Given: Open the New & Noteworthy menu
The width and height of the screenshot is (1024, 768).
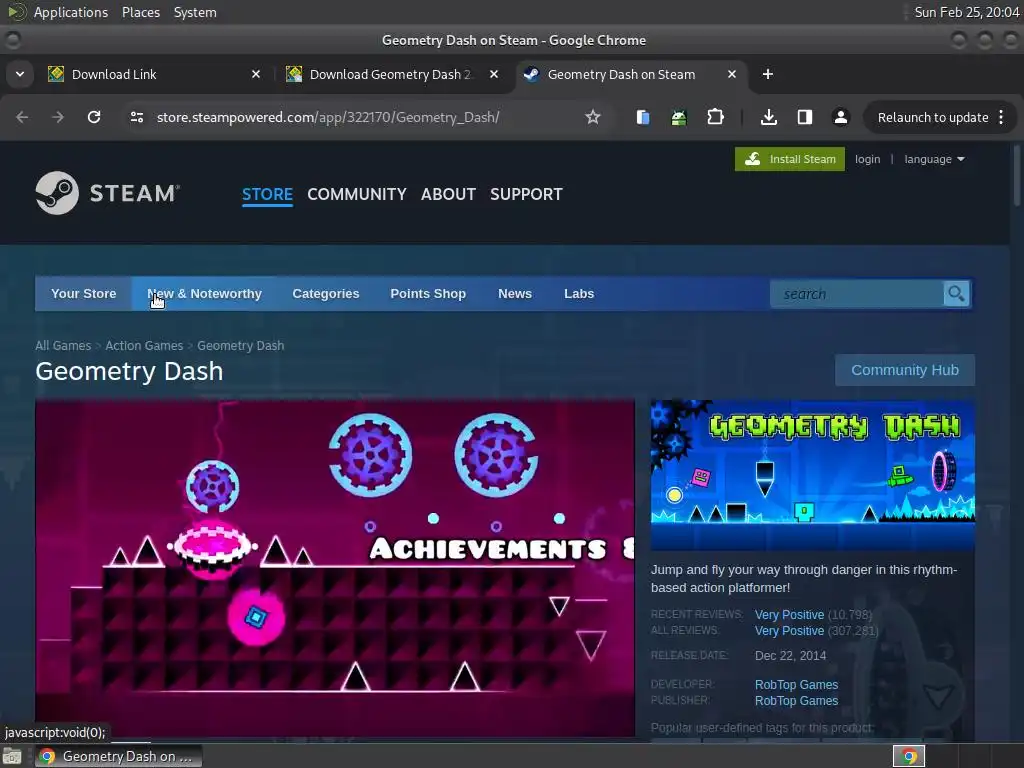Looking at the screenshot, I should pos(204,294).
